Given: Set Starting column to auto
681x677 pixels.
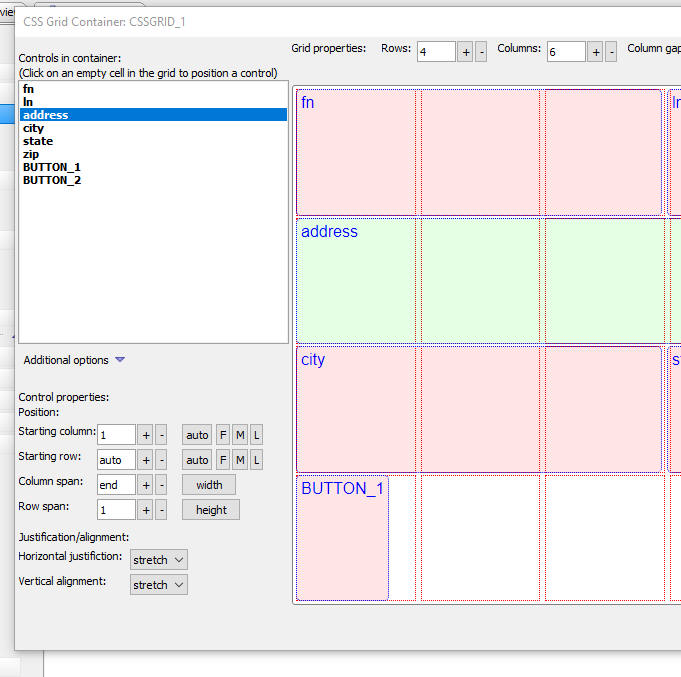Looking at the screenshot, I should (x=197, y=435).
